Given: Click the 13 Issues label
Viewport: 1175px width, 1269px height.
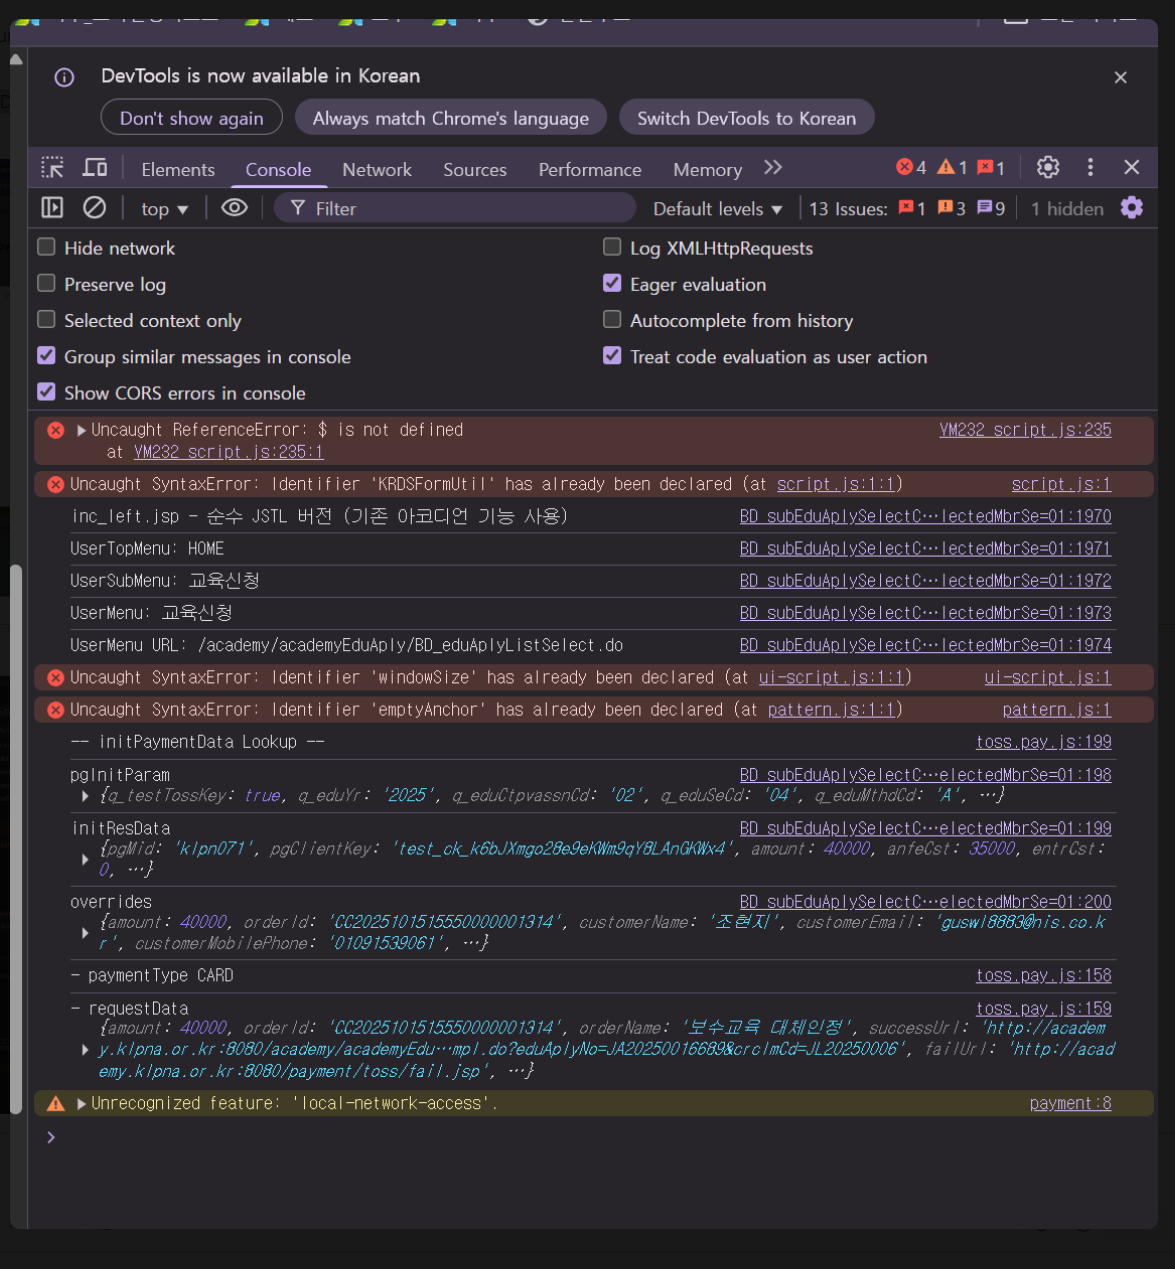Looking at the screenshot, I should [x=848, y=209].
